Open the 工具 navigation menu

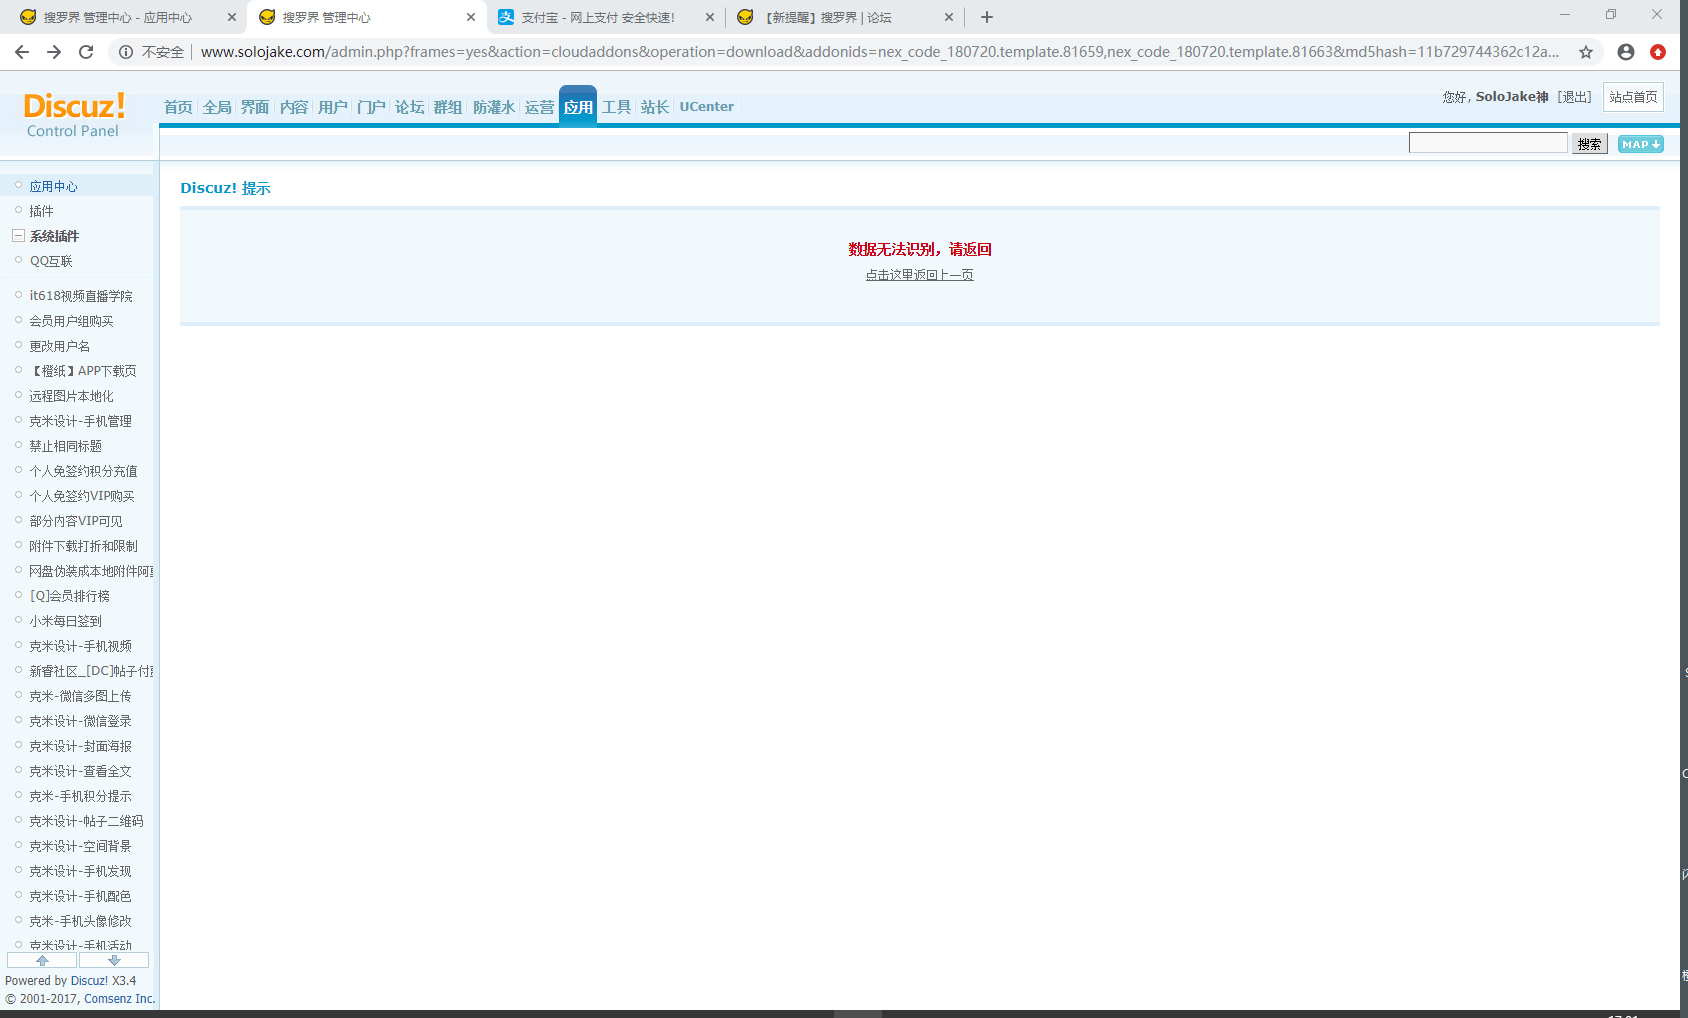(x=616, y=107)
